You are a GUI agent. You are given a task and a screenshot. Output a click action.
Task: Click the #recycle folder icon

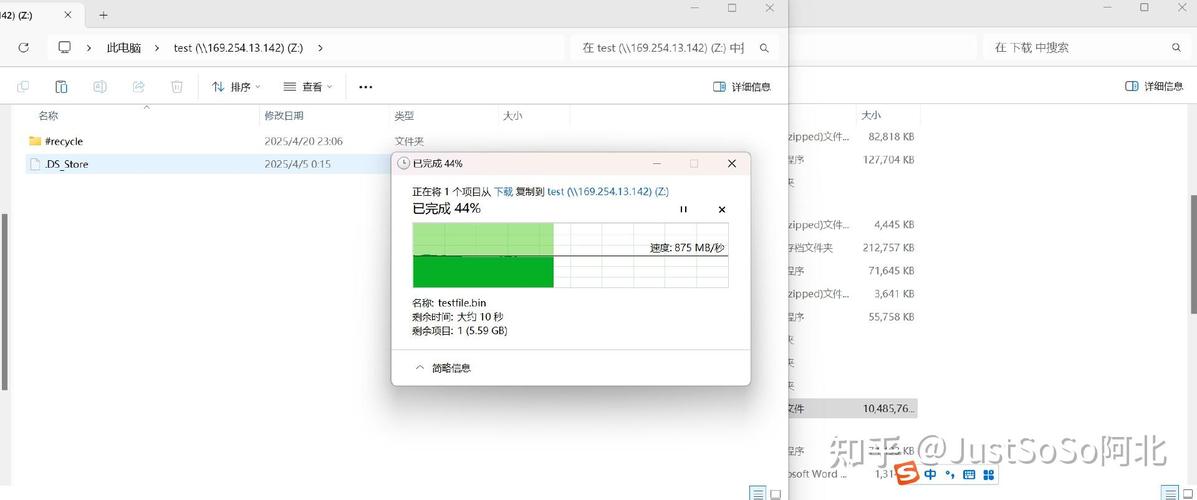(x=34, y=141)
